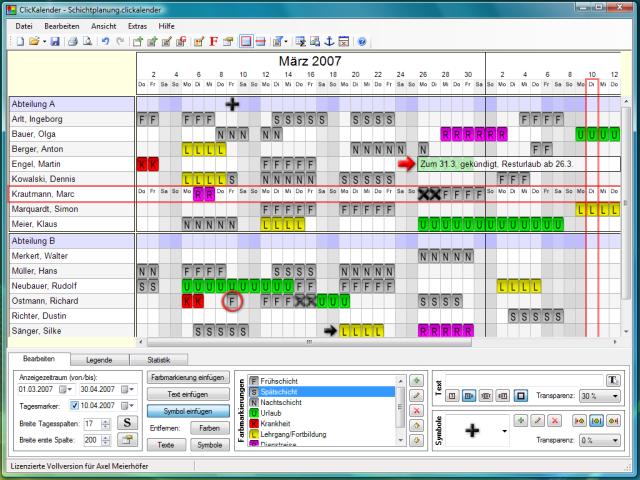The height and width of the screenshot is (480, 640).
Task: Click Farbmarkierung einfügen button
Action: 186,378
